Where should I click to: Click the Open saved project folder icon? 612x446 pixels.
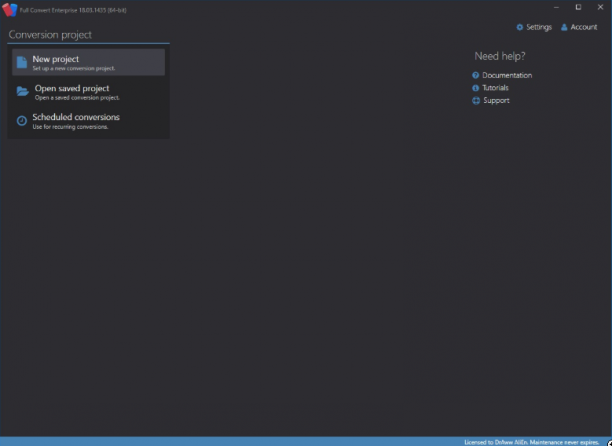pyautogui.click(x=23, y=91)
